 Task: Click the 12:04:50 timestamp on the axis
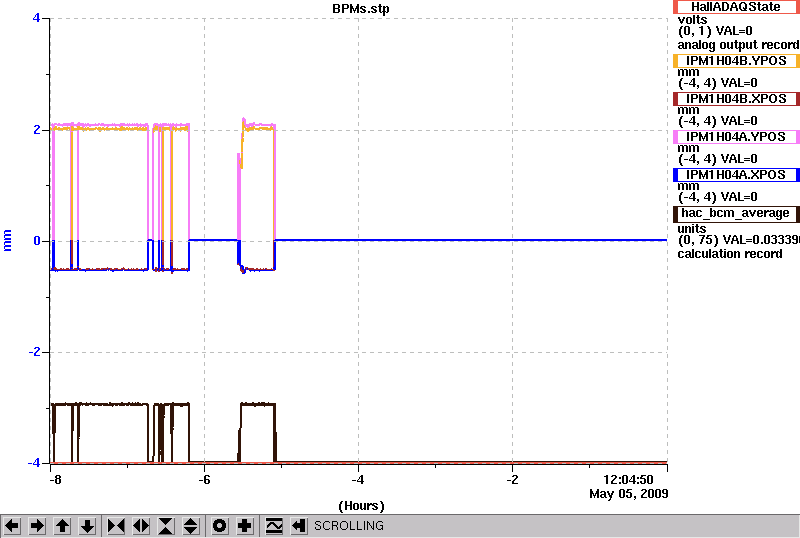(628, 480)
